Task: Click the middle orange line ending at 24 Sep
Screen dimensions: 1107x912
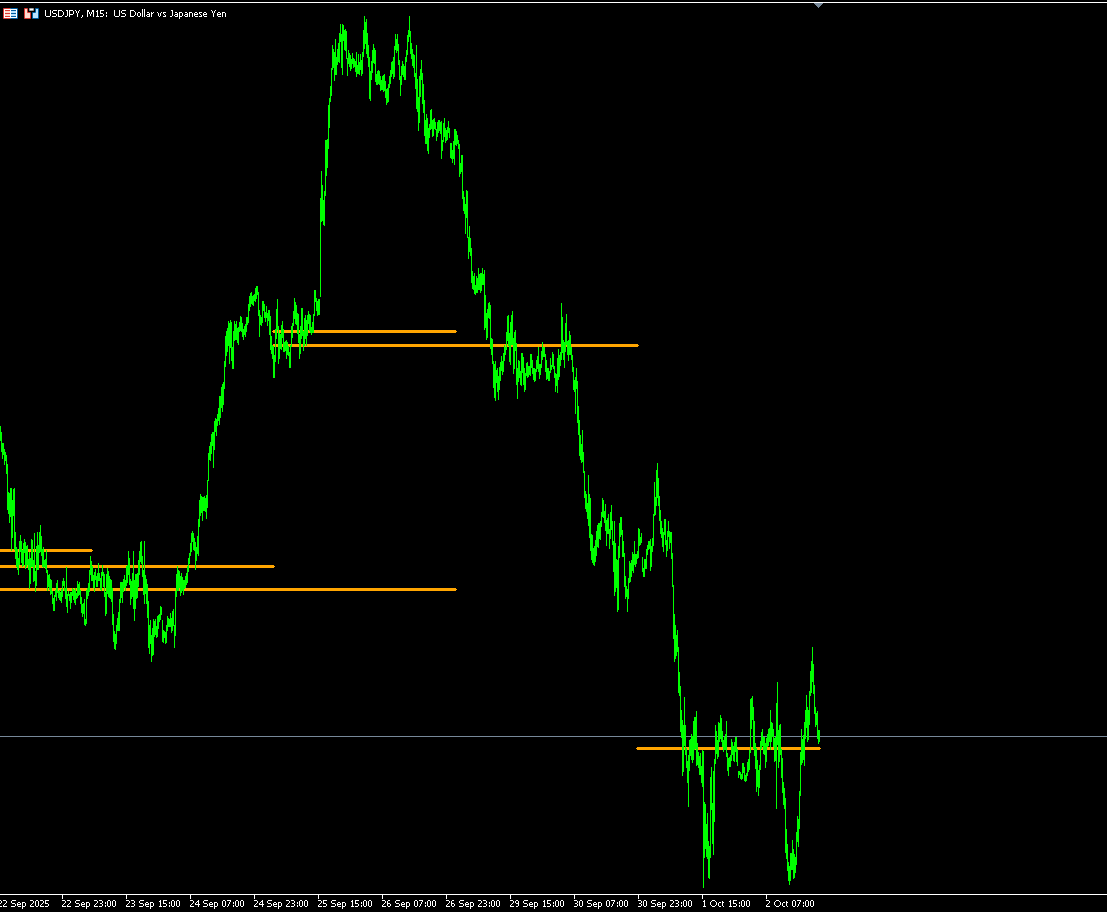Action: tap(137, 566)
